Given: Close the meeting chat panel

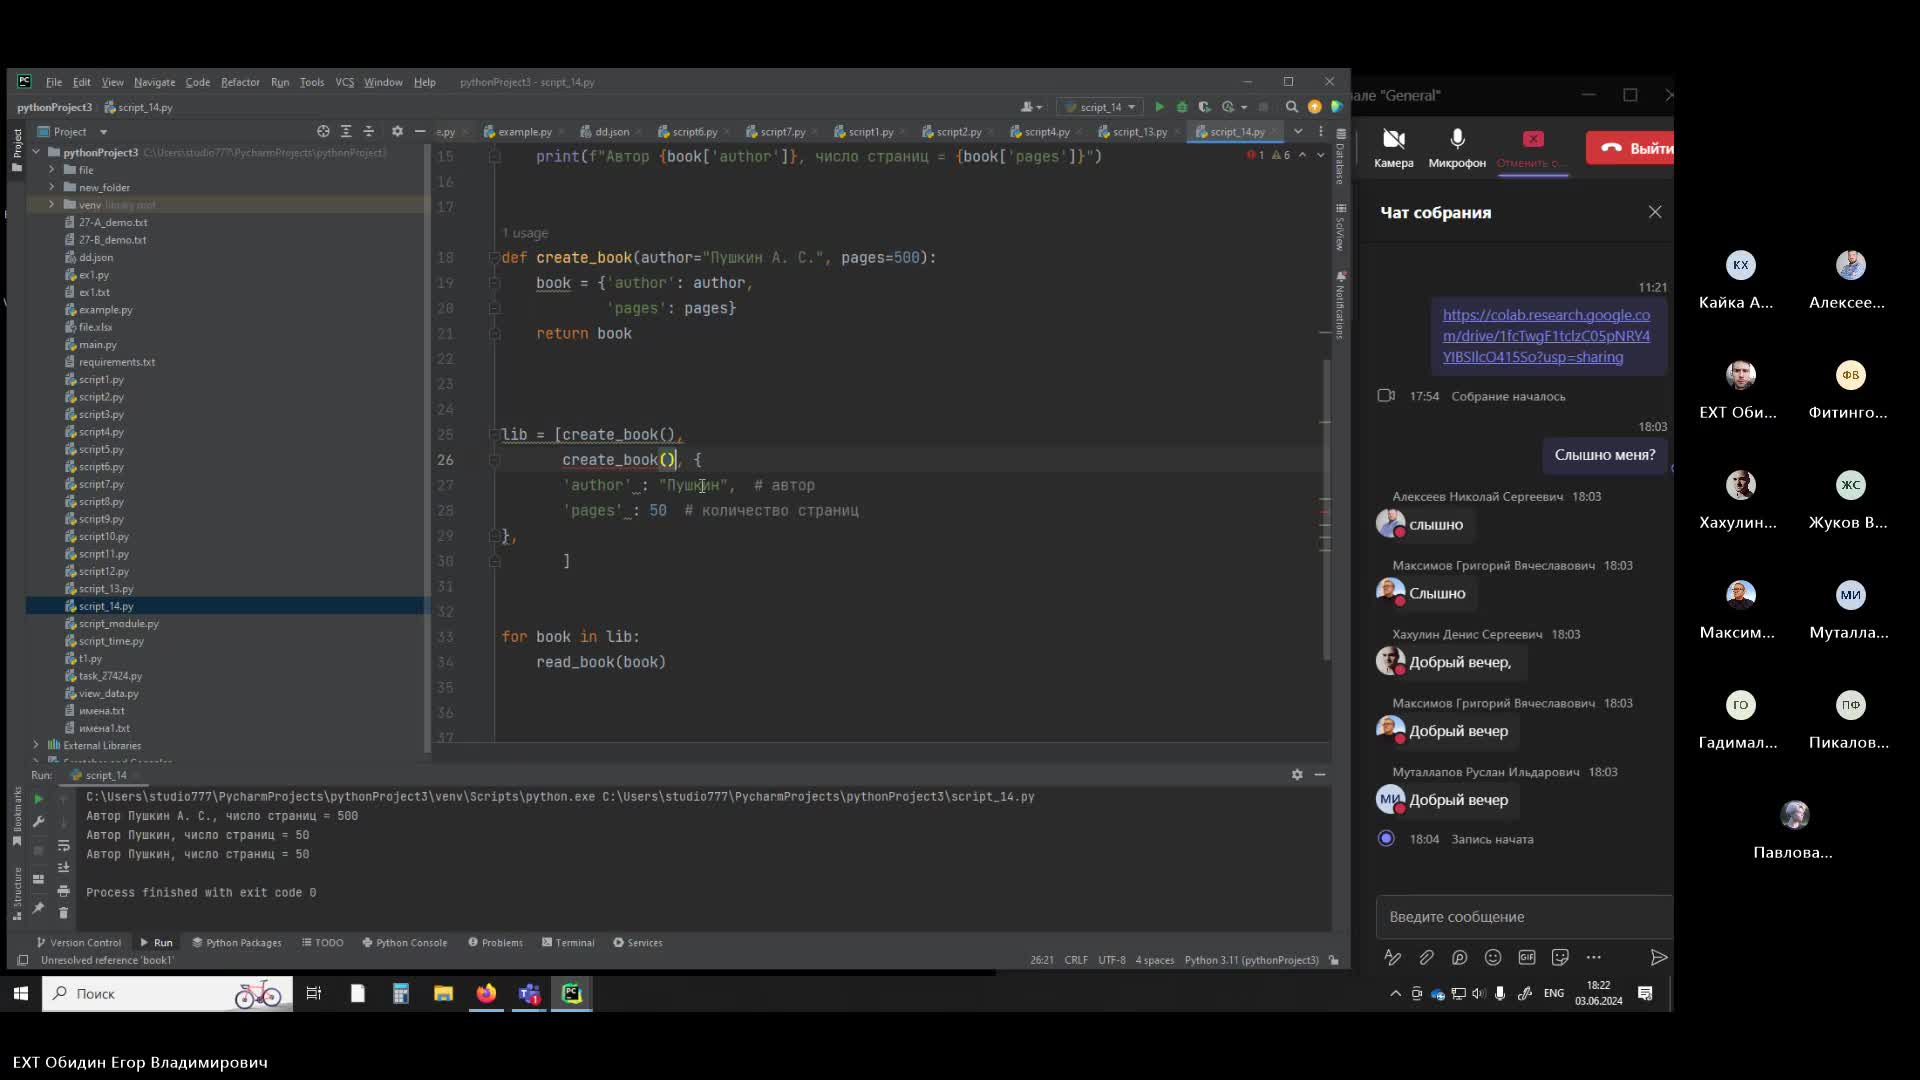Looking at the screenshot, I should 1655,212.
